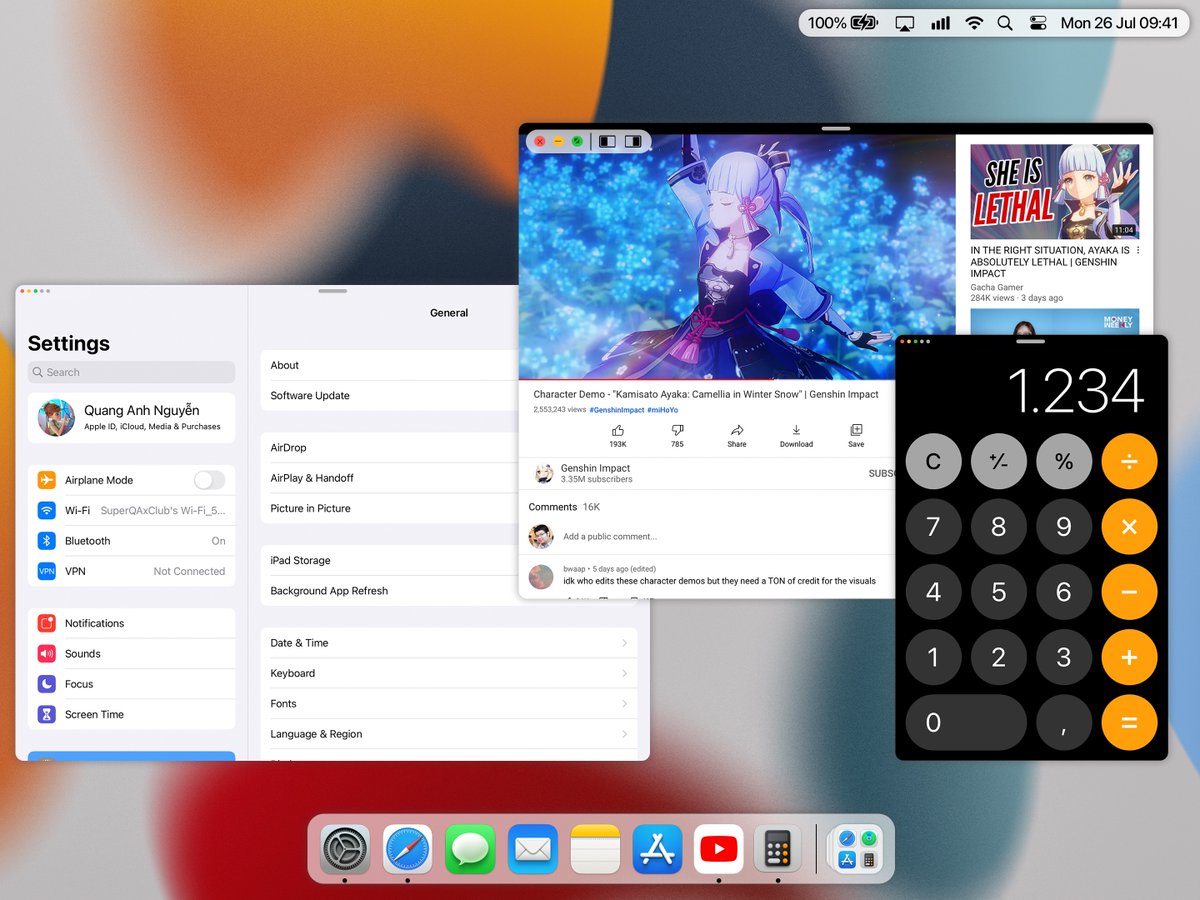Open Control Center icon in menu bar
The height and width of the screenshot is (900, 1200).
[x=1038, y=22]
